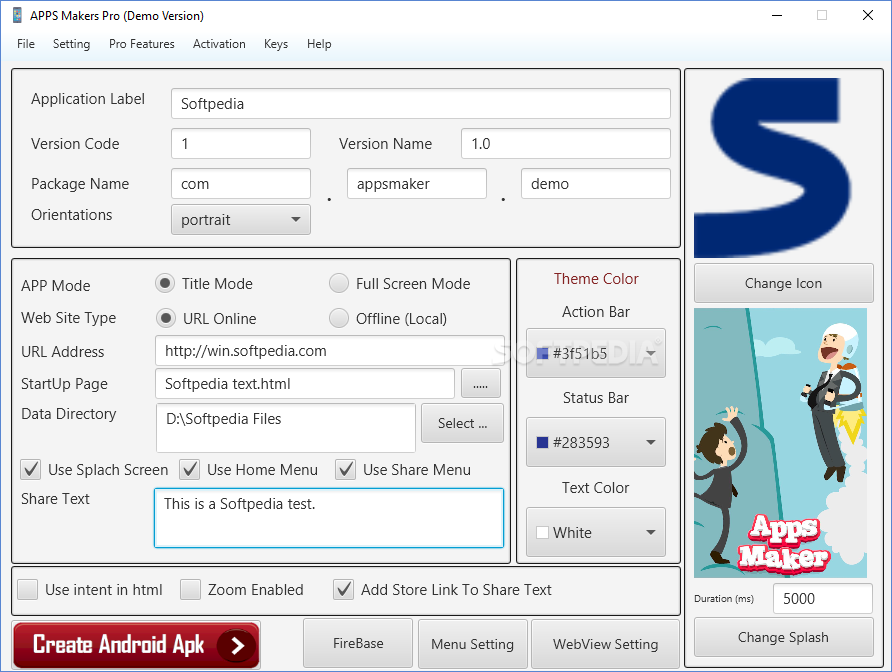The height and width of the screenshot is (672, 892).
Task: Click WebView Setting button
Action: pos(605,644)
